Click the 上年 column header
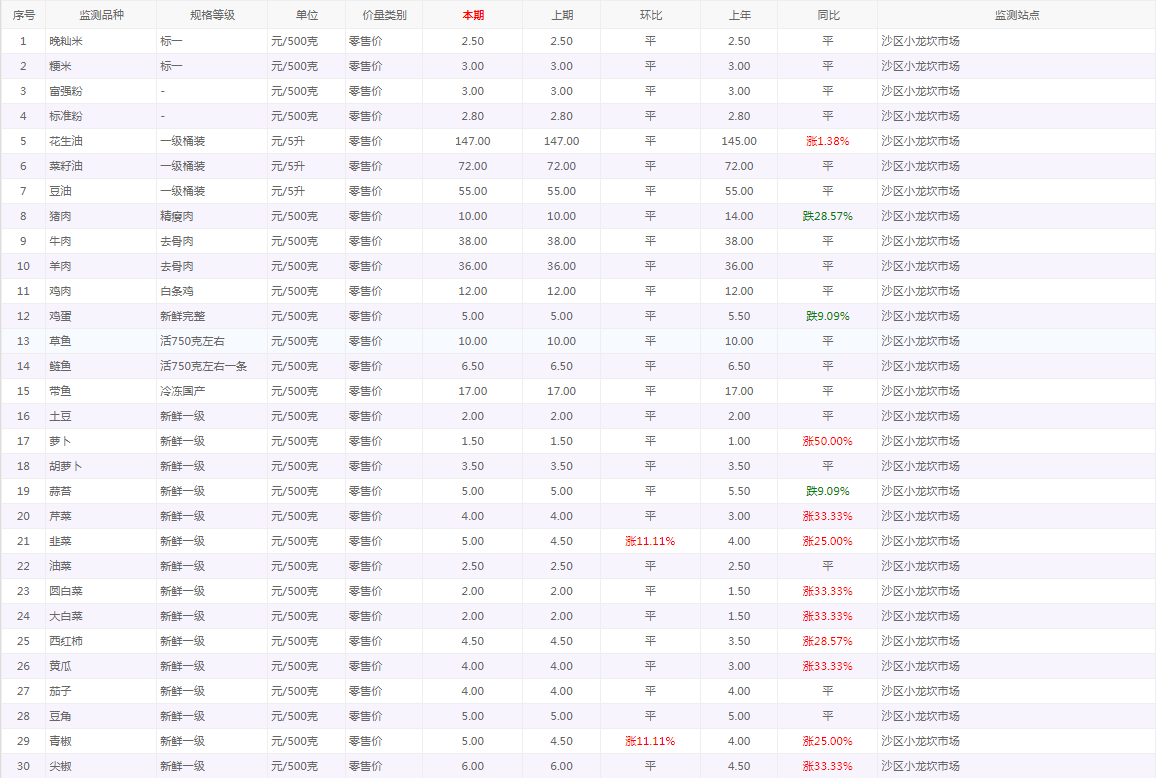Image resolution: width=1156 pixels, height=778 pixels. coord(739,15)
